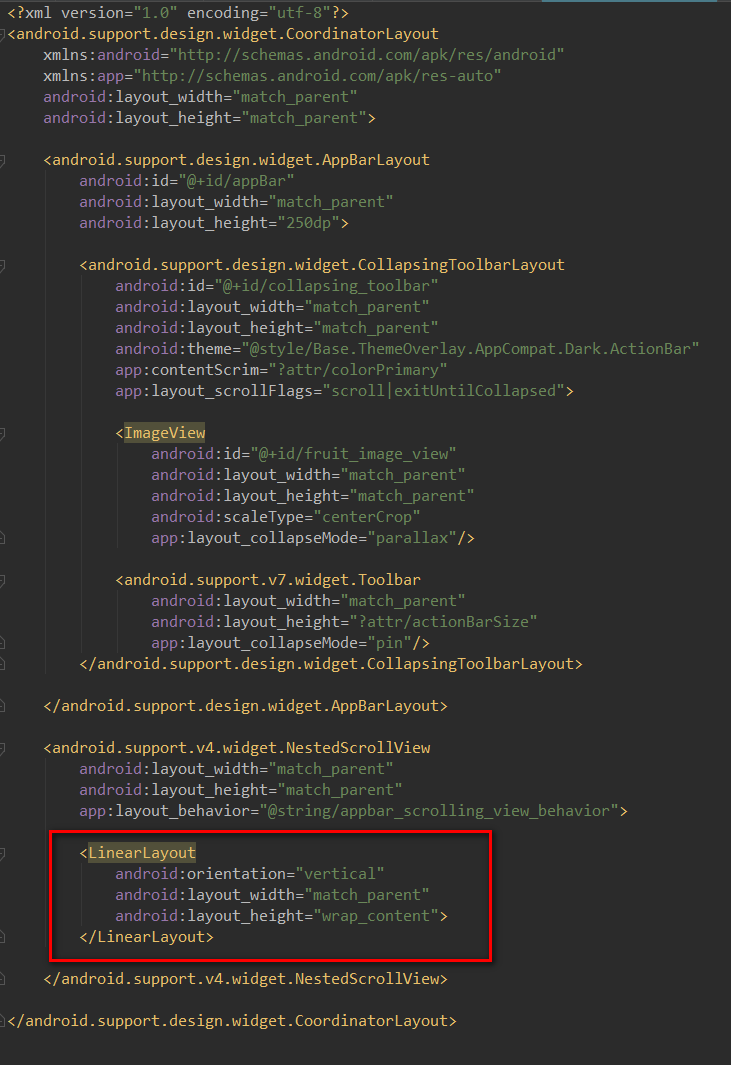This screenshot has height=1065, width=731.
Task: Click CoordinatorLayout's layout_width match_parent value
Action: click(295, 97)
